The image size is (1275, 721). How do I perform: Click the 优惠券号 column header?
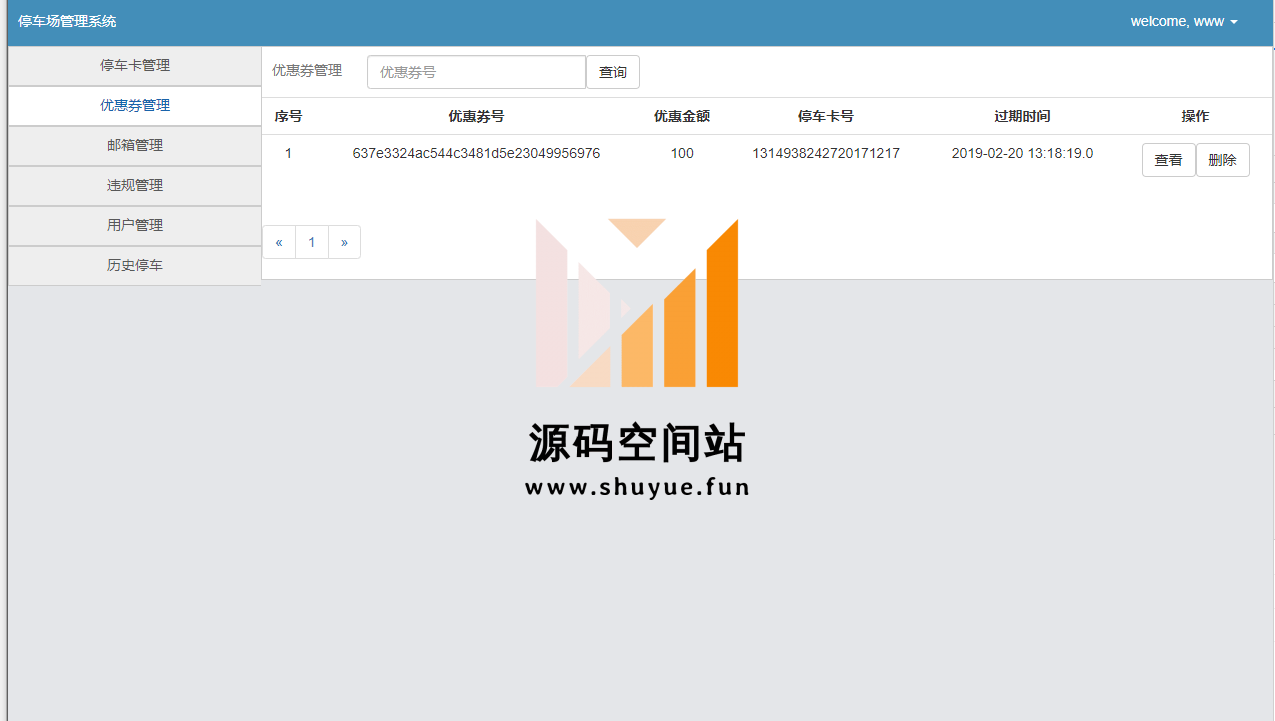pos(476,116)
